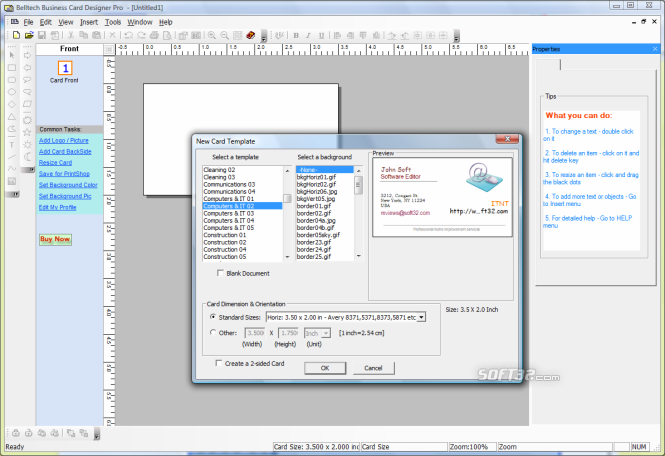Select the Other size radio button
This screenshot has width=665, height=456.
point(213,333)
